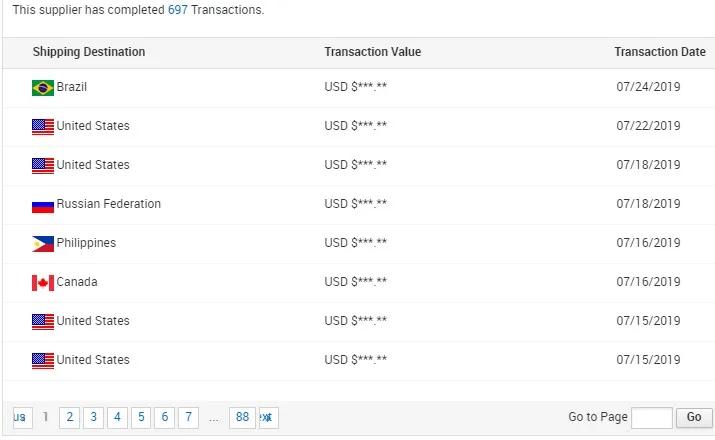715x440 pixels.
Task: Click the US flag in the 07/22/2019 row
Action: click(43, 127)
